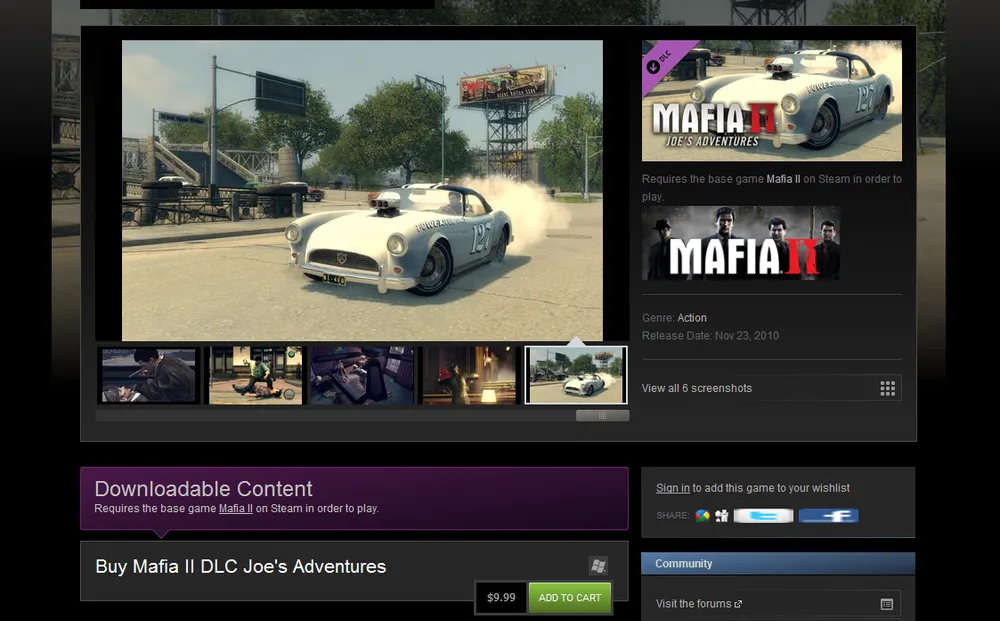
Task: Visit the forums link
Action: pyautogui.click(x=698, y=604)
